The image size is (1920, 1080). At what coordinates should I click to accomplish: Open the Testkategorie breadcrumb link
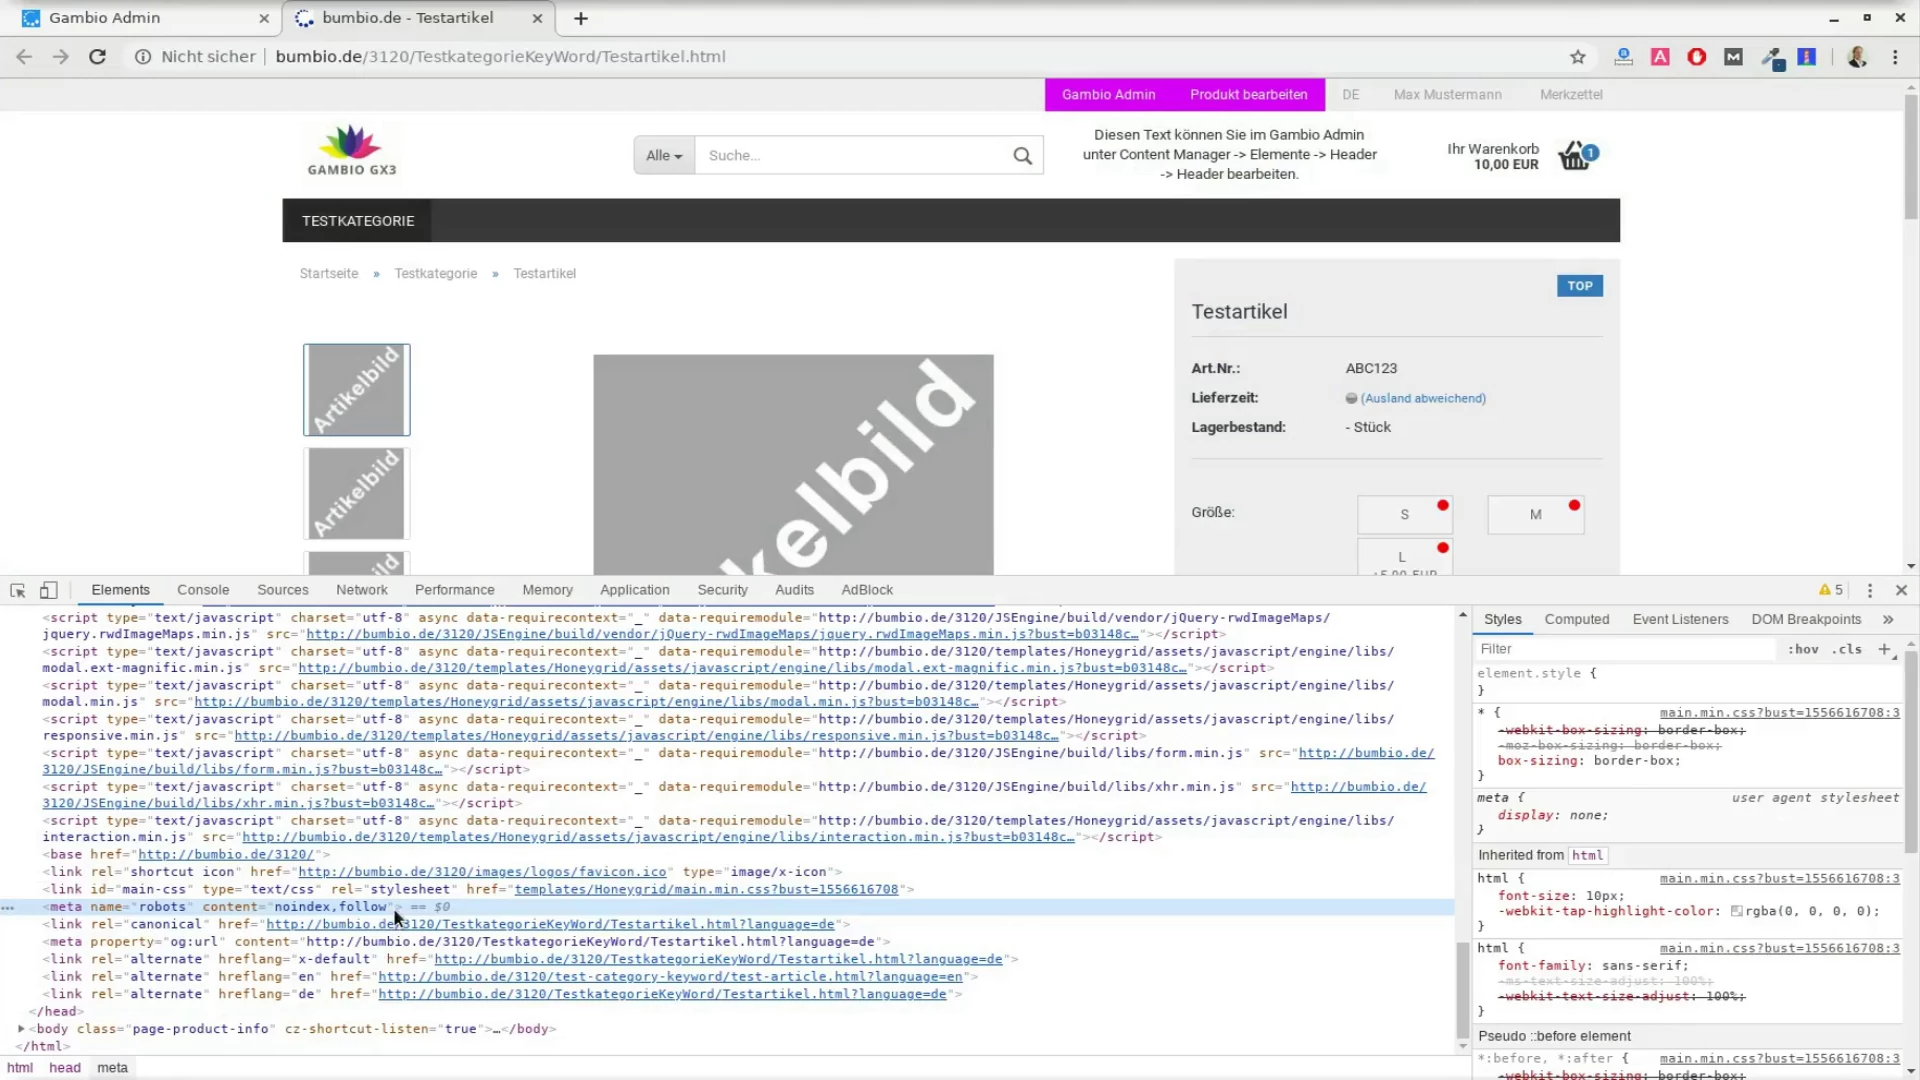click(x=435, y=274)
